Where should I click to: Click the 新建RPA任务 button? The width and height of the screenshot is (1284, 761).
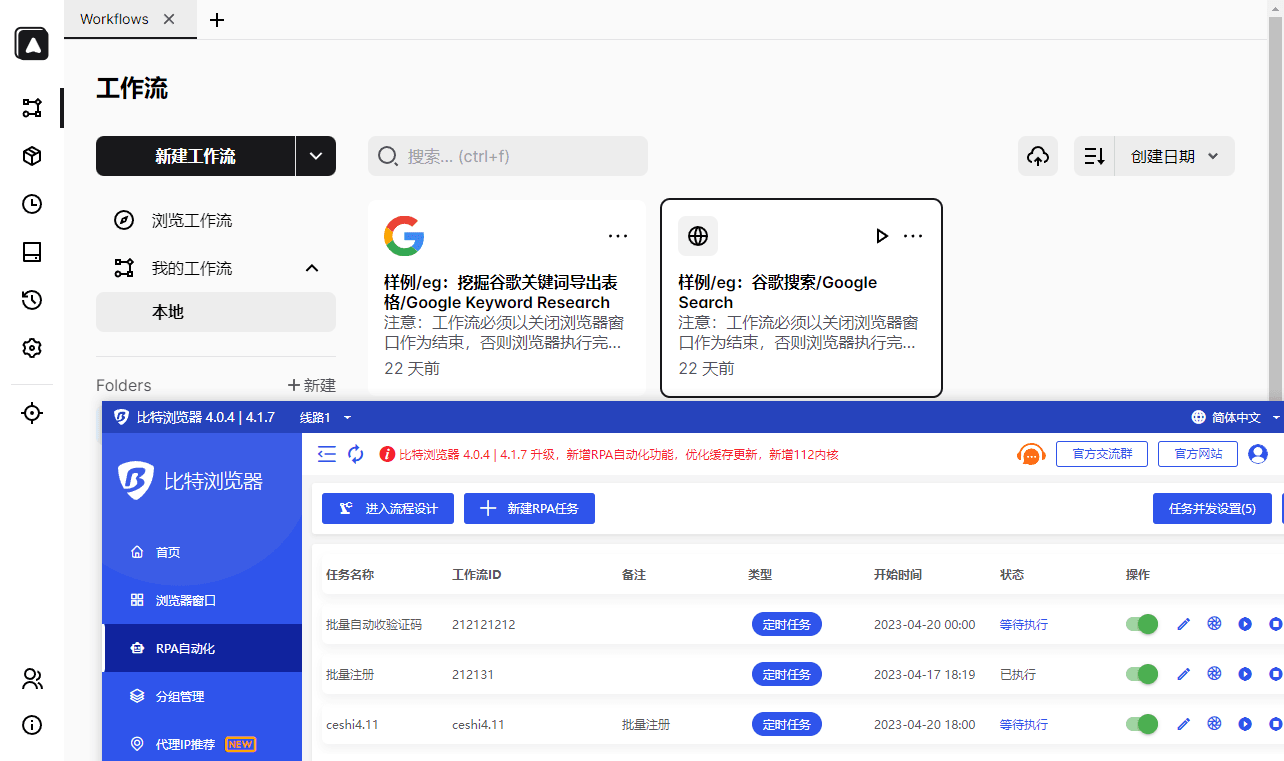[x=529, y=508]
